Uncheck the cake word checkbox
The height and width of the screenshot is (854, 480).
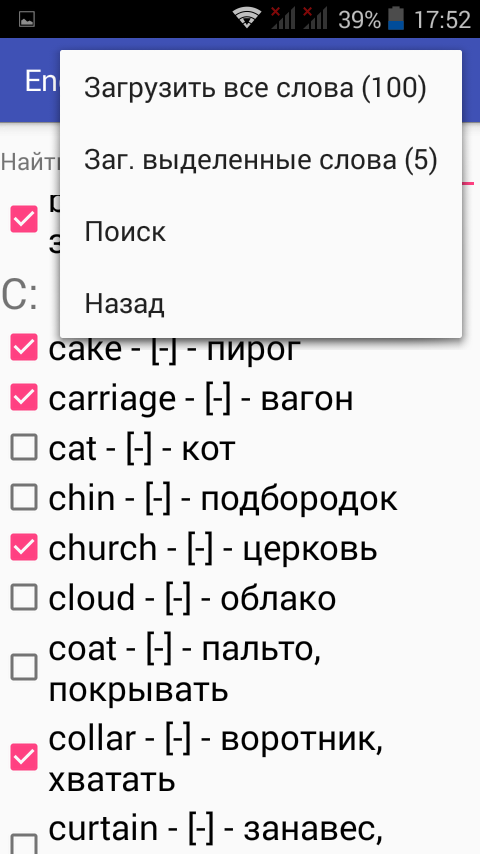coord(24,347)
